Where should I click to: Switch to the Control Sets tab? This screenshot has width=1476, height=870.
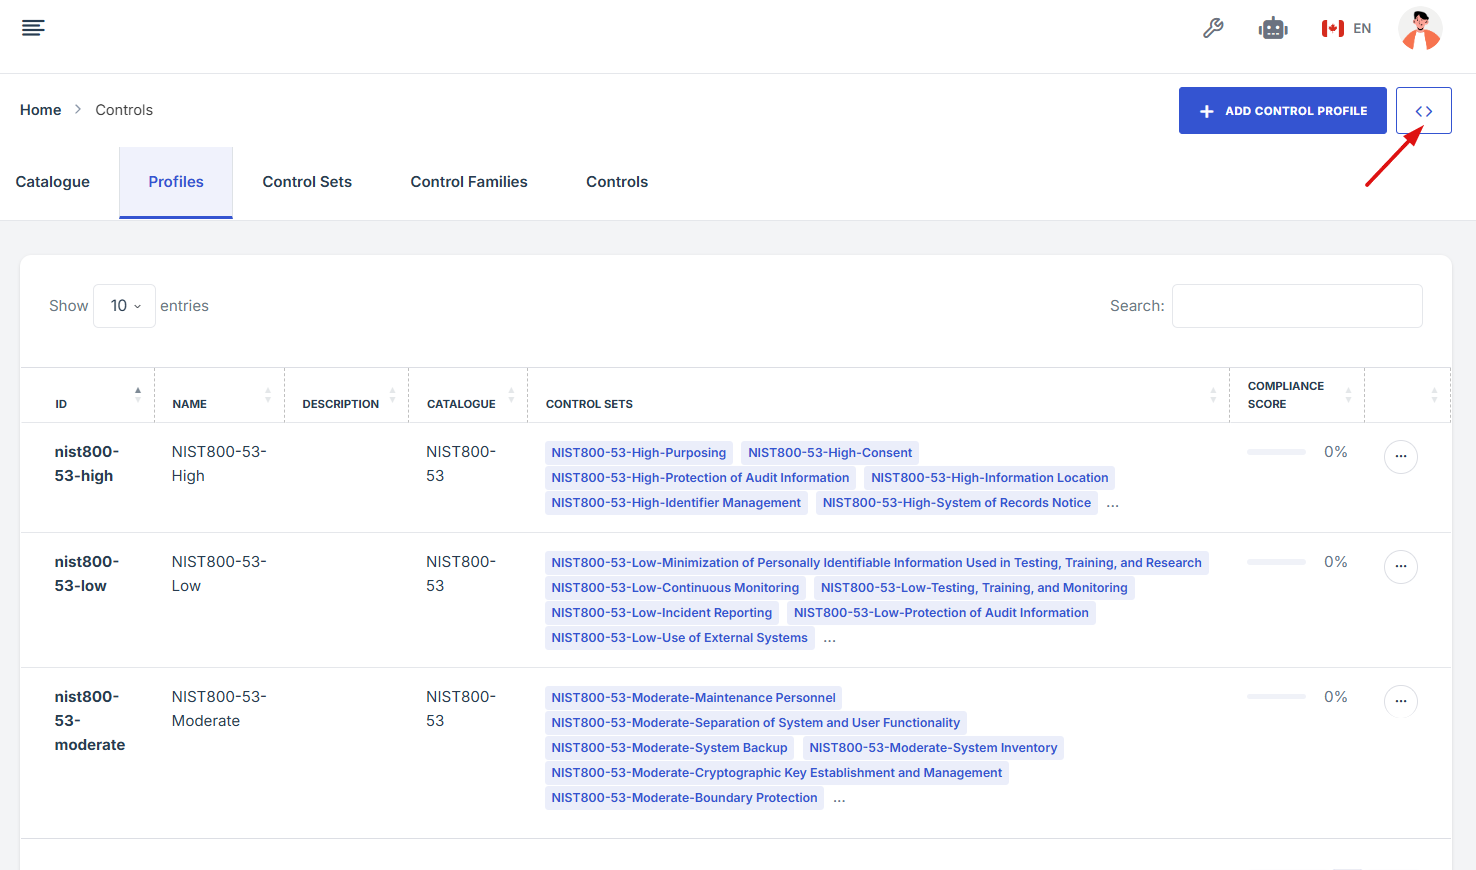307,182
